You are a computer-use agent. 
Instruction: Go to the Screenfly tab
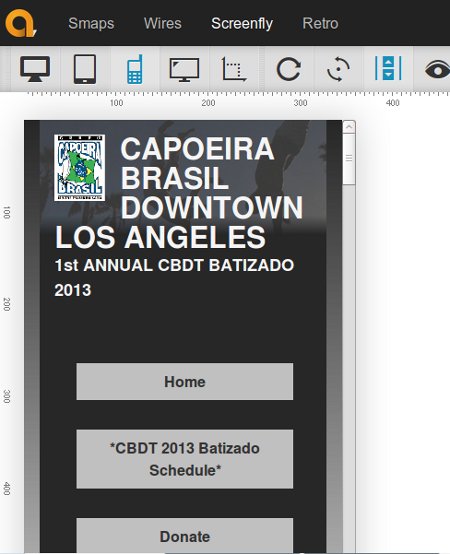(242, 24)
